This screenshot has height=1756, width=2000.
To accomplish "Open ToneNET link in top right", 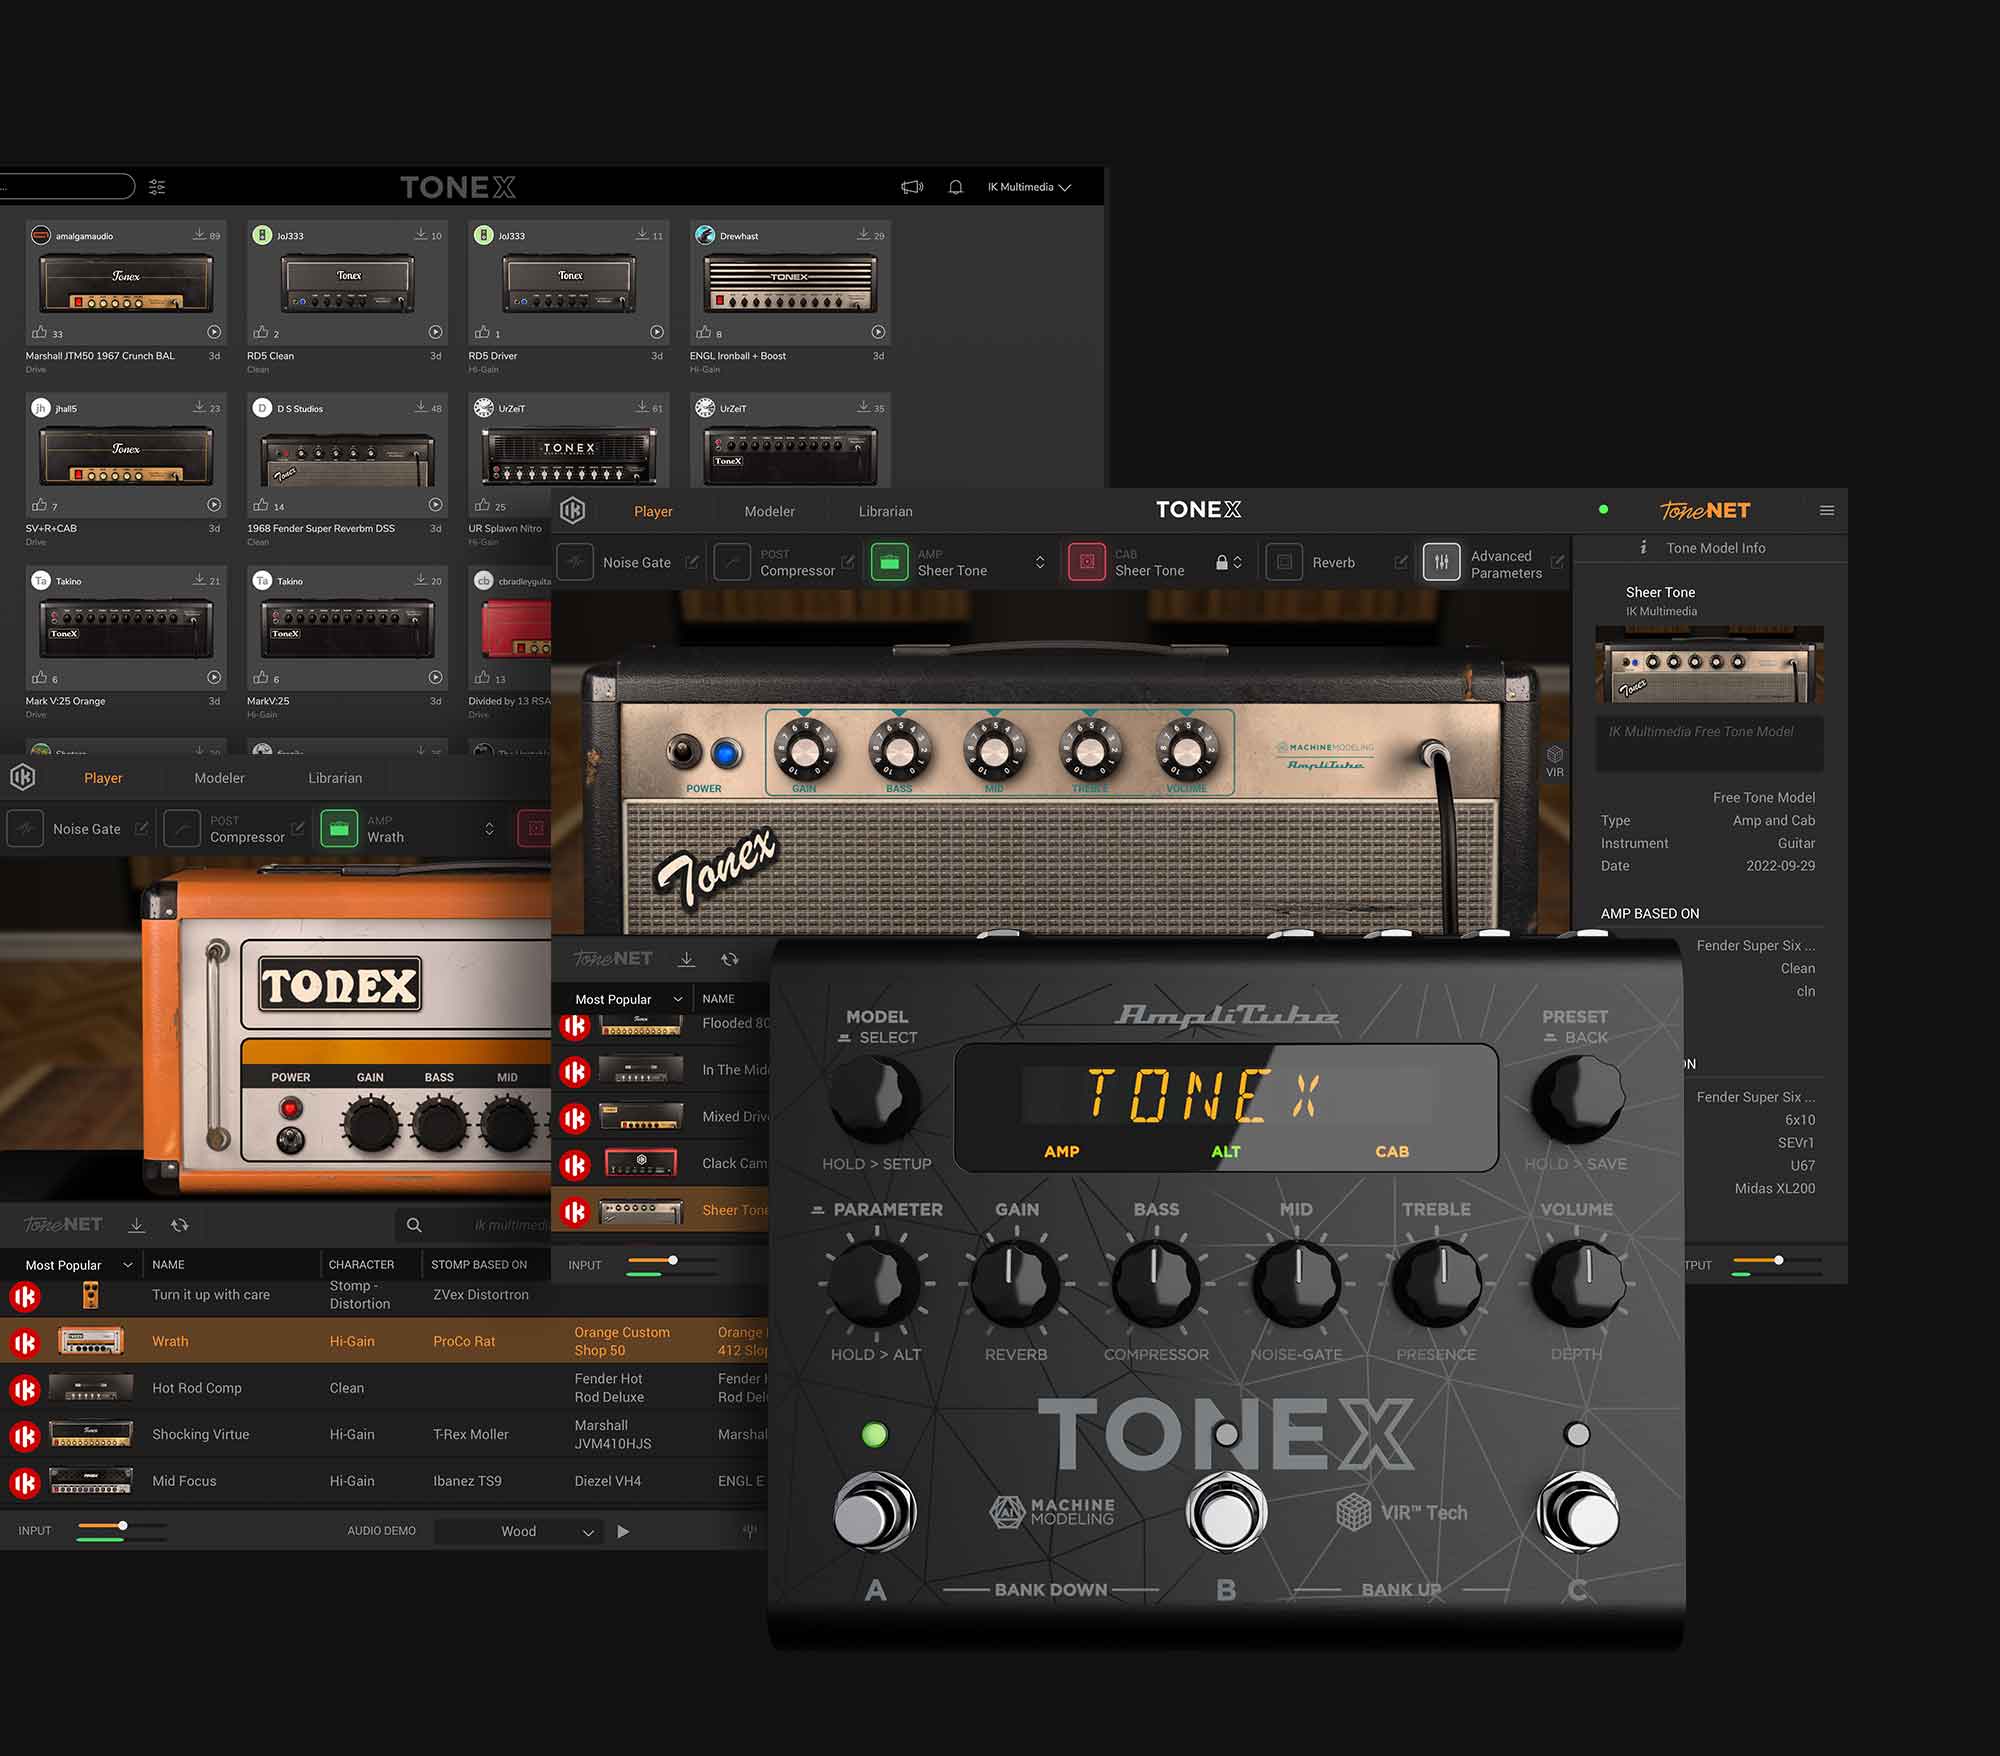I will [x=1705, y=511].
